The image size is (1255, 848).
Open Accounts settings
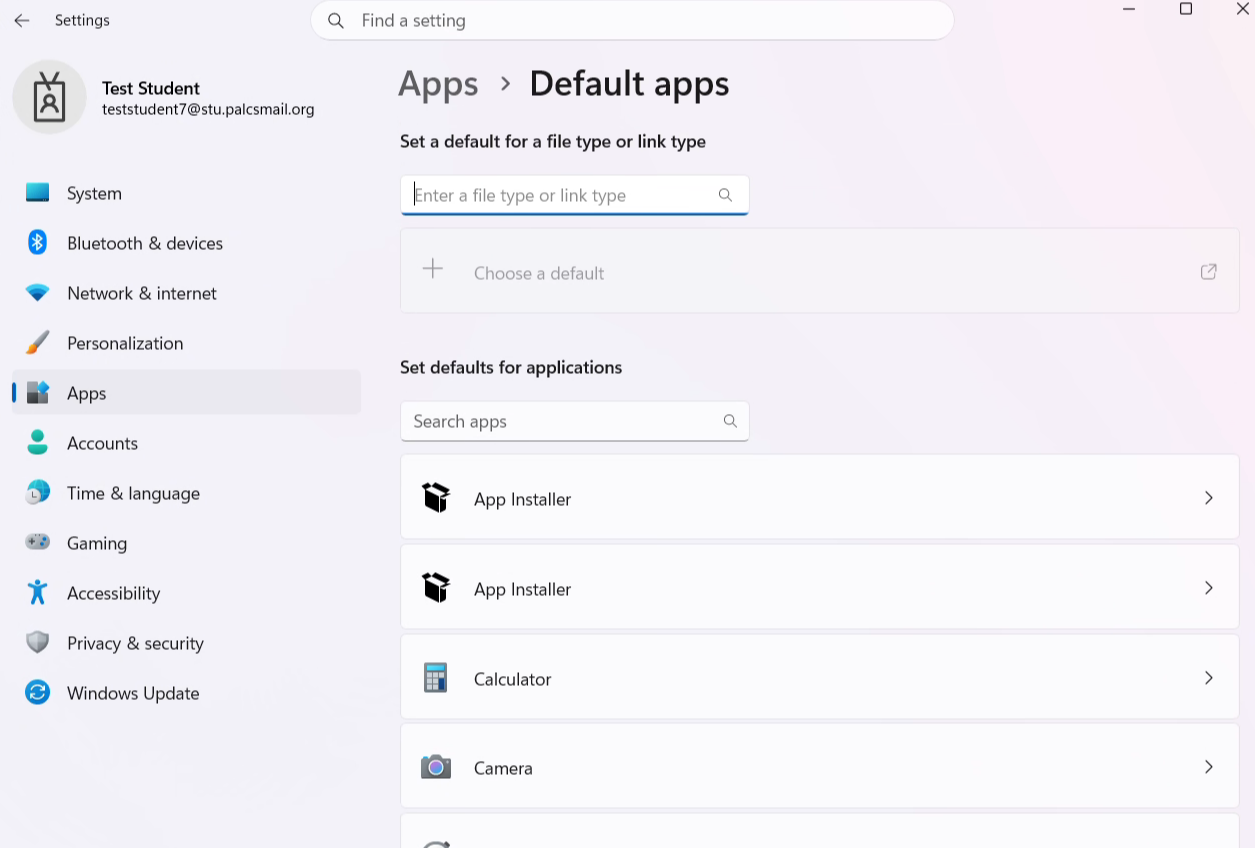(186, 443)
